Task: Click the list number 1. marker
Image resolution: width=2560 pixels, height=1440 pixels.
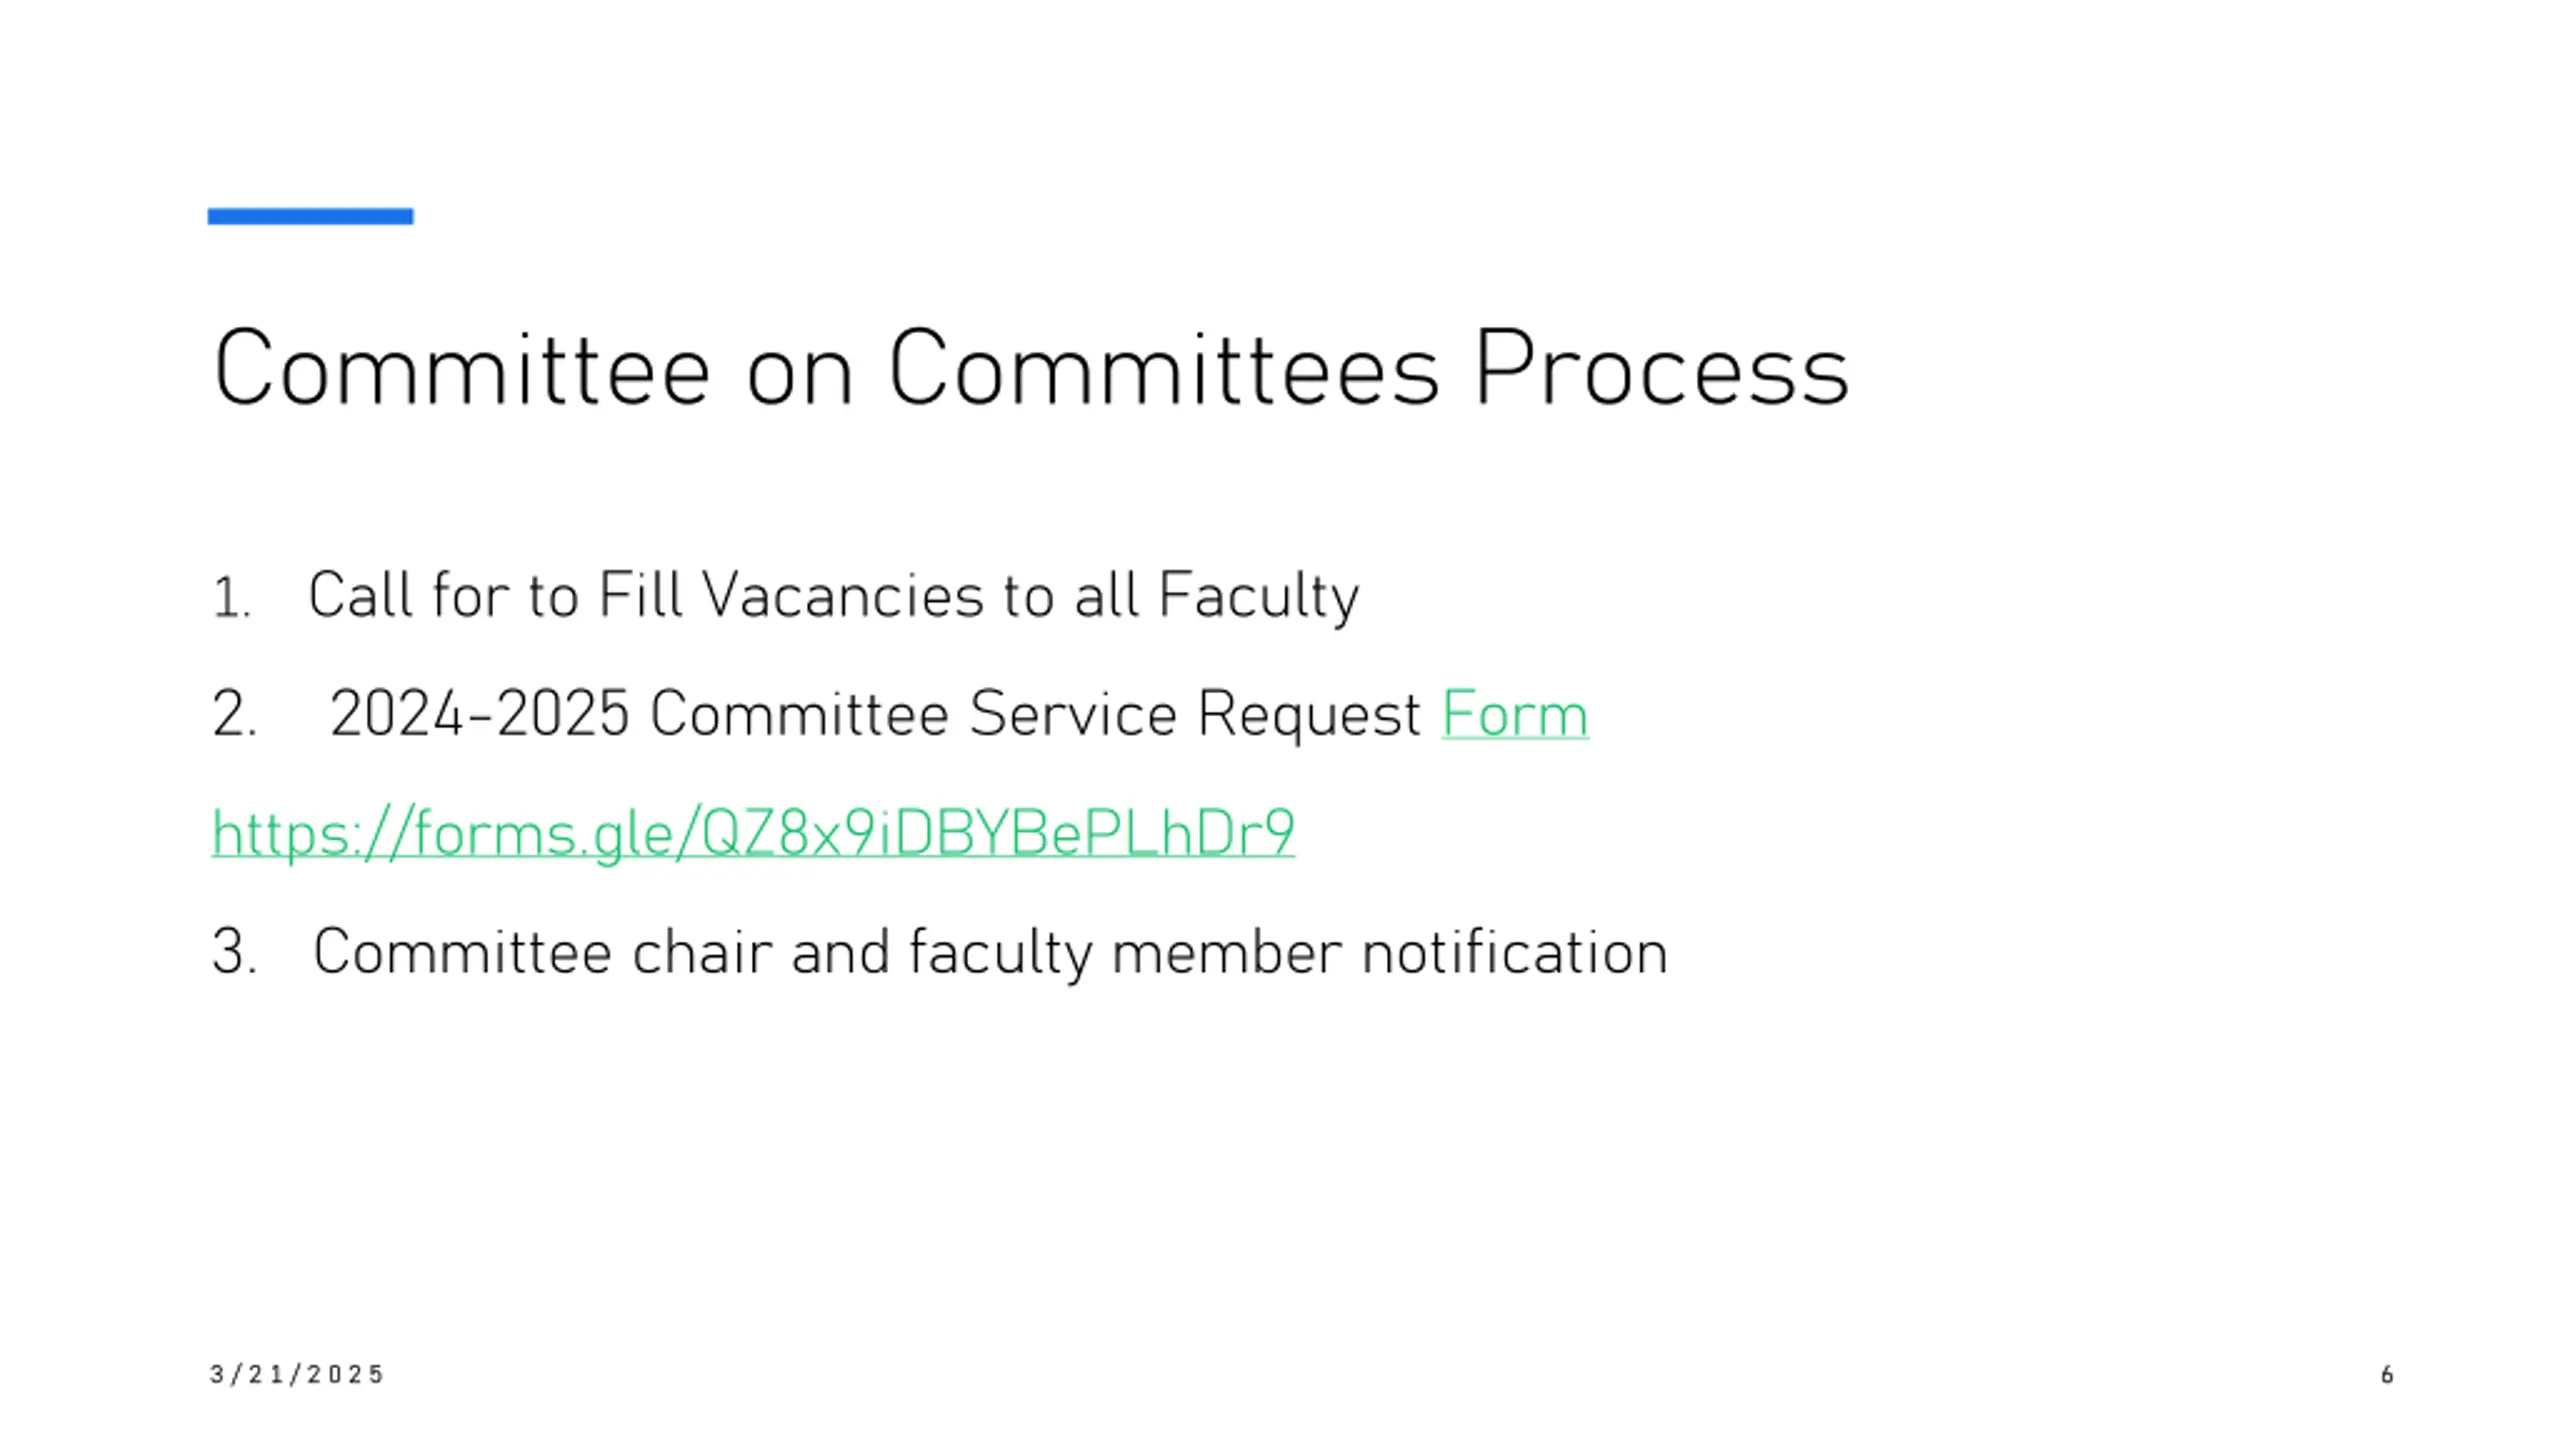Action: pyautogui.click(x=231, y=598)
